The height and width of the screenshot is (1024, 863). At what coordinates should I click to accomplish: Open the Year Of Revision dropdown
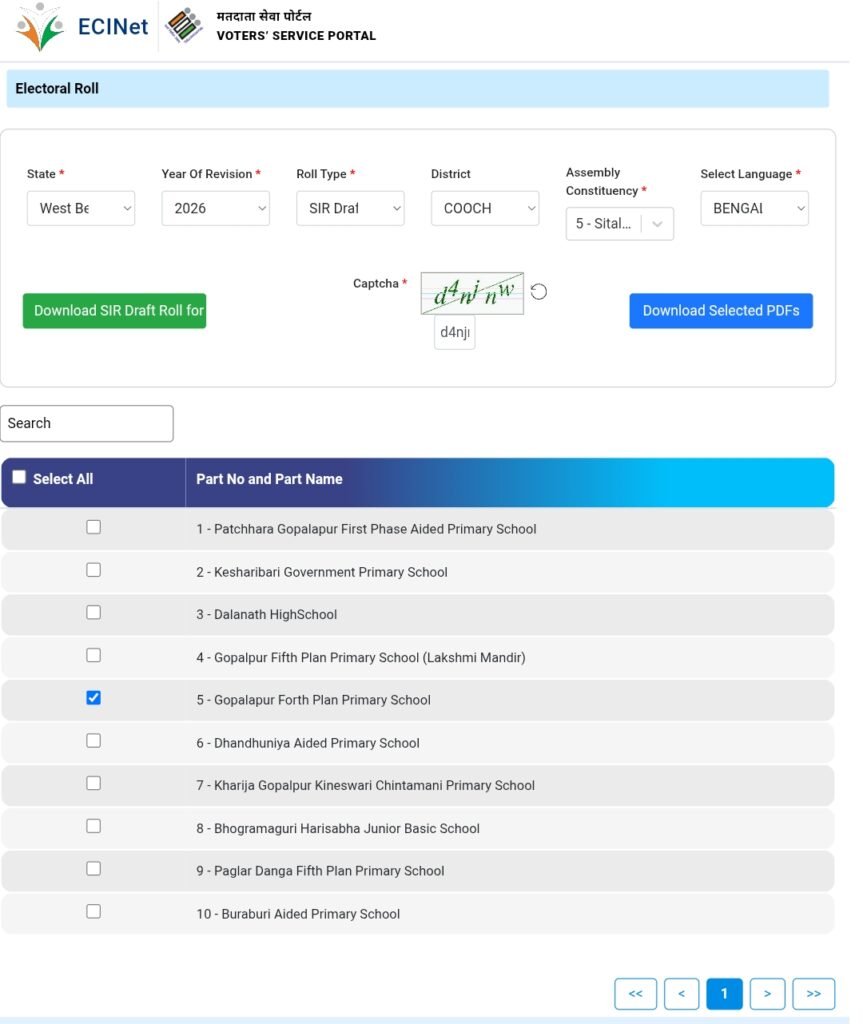click(x=215, y=208)
